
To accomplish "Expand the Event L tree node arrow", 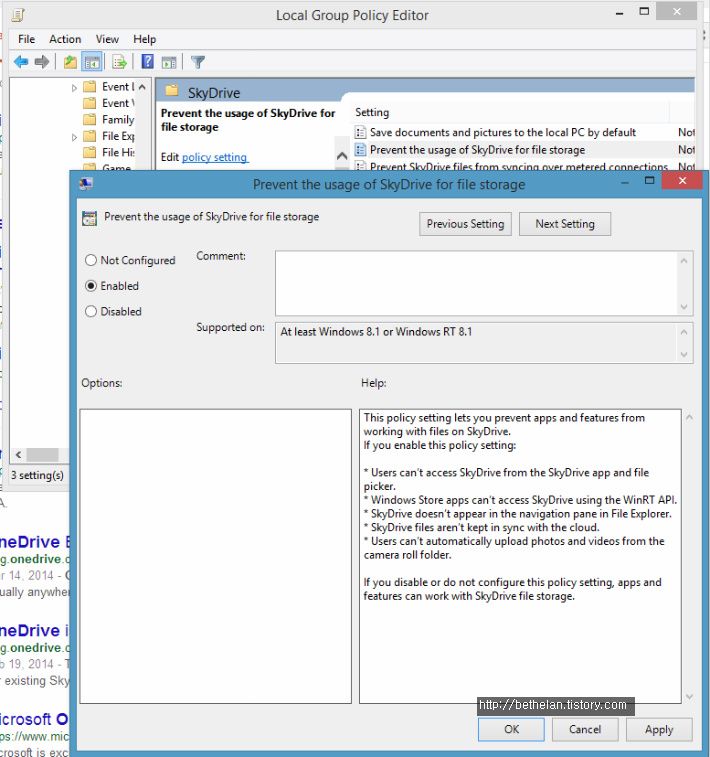I will click(74, 88).
